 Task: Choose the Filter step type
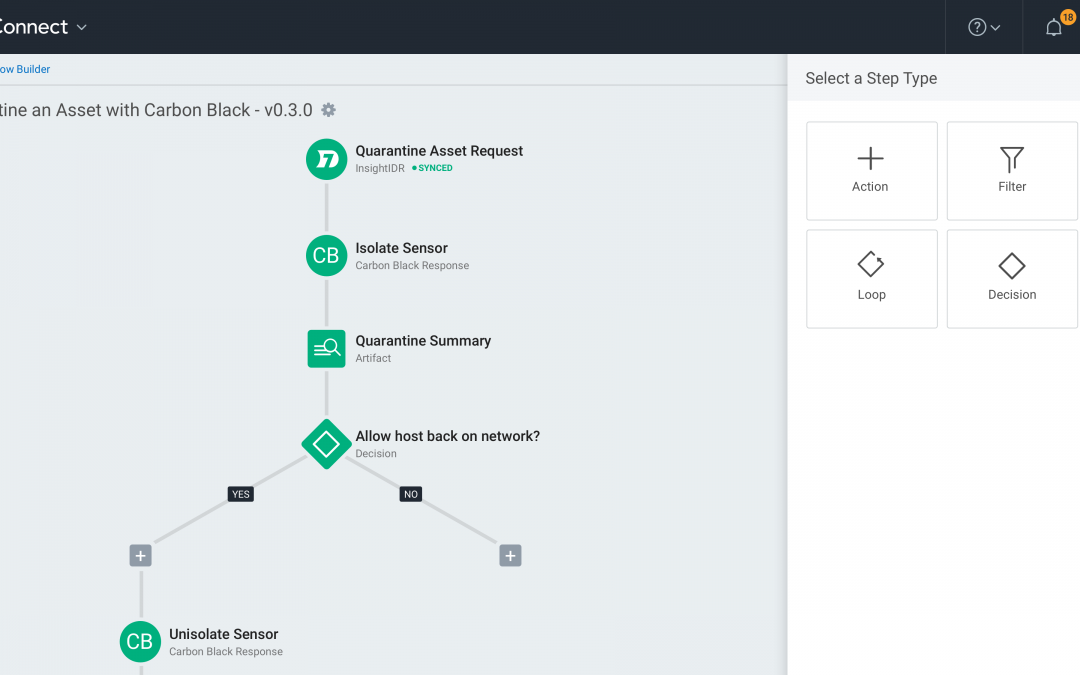[x=1012, y=171]
